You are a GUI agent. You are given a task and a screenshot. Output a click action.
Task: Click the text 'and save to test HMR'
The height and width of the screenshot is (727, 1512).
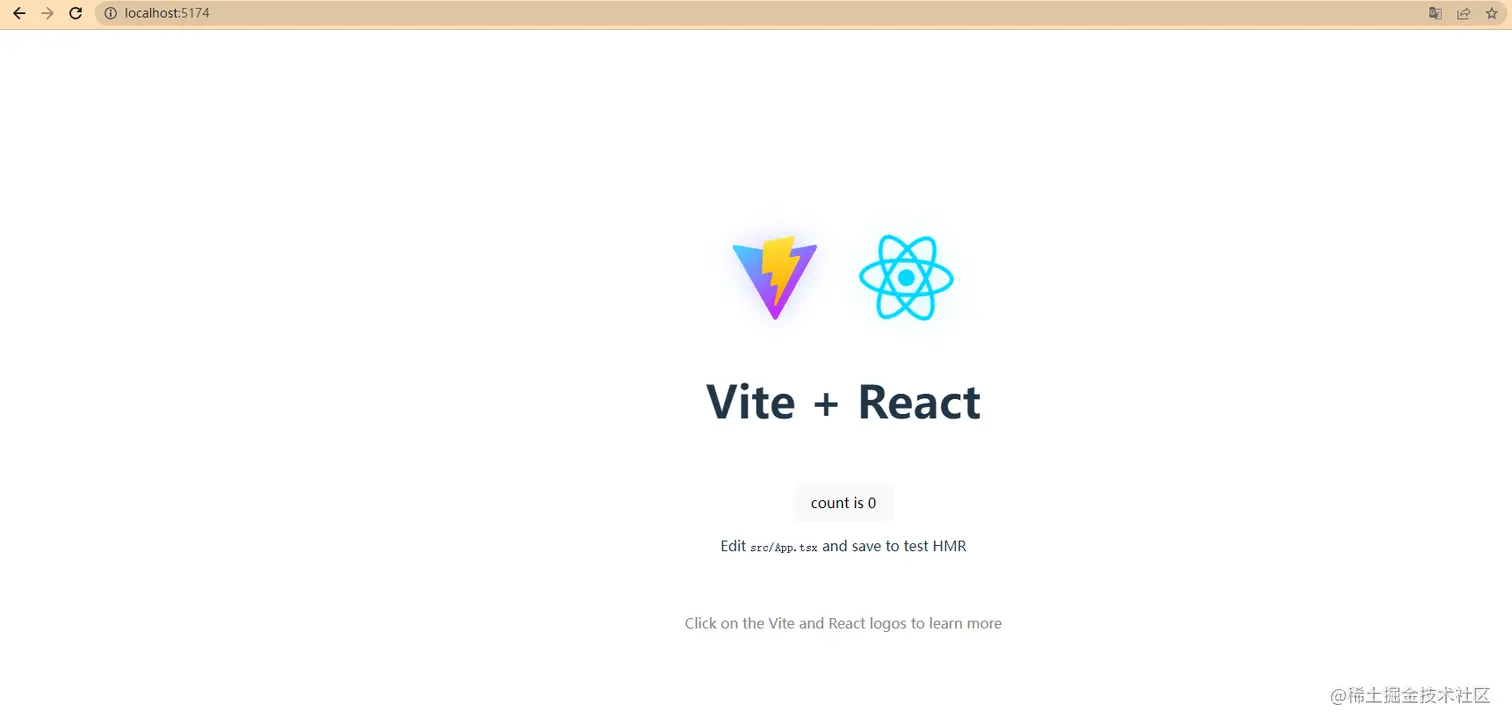(894, 546)
